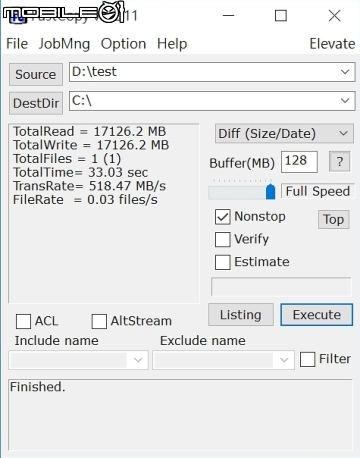Expand the Source path dropdown

pos(345,72)
